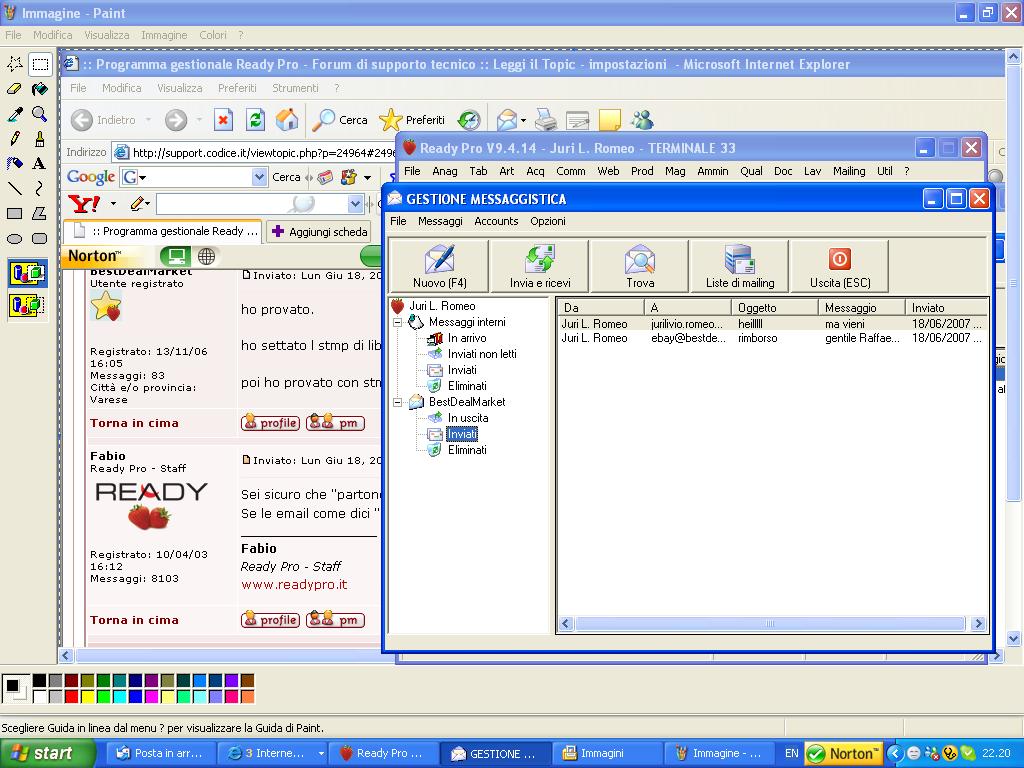This screenshot has width=1024, height=768.
Task: Open the Accounts menu in Gestione Messaggistica
Action: coord(496,221)
